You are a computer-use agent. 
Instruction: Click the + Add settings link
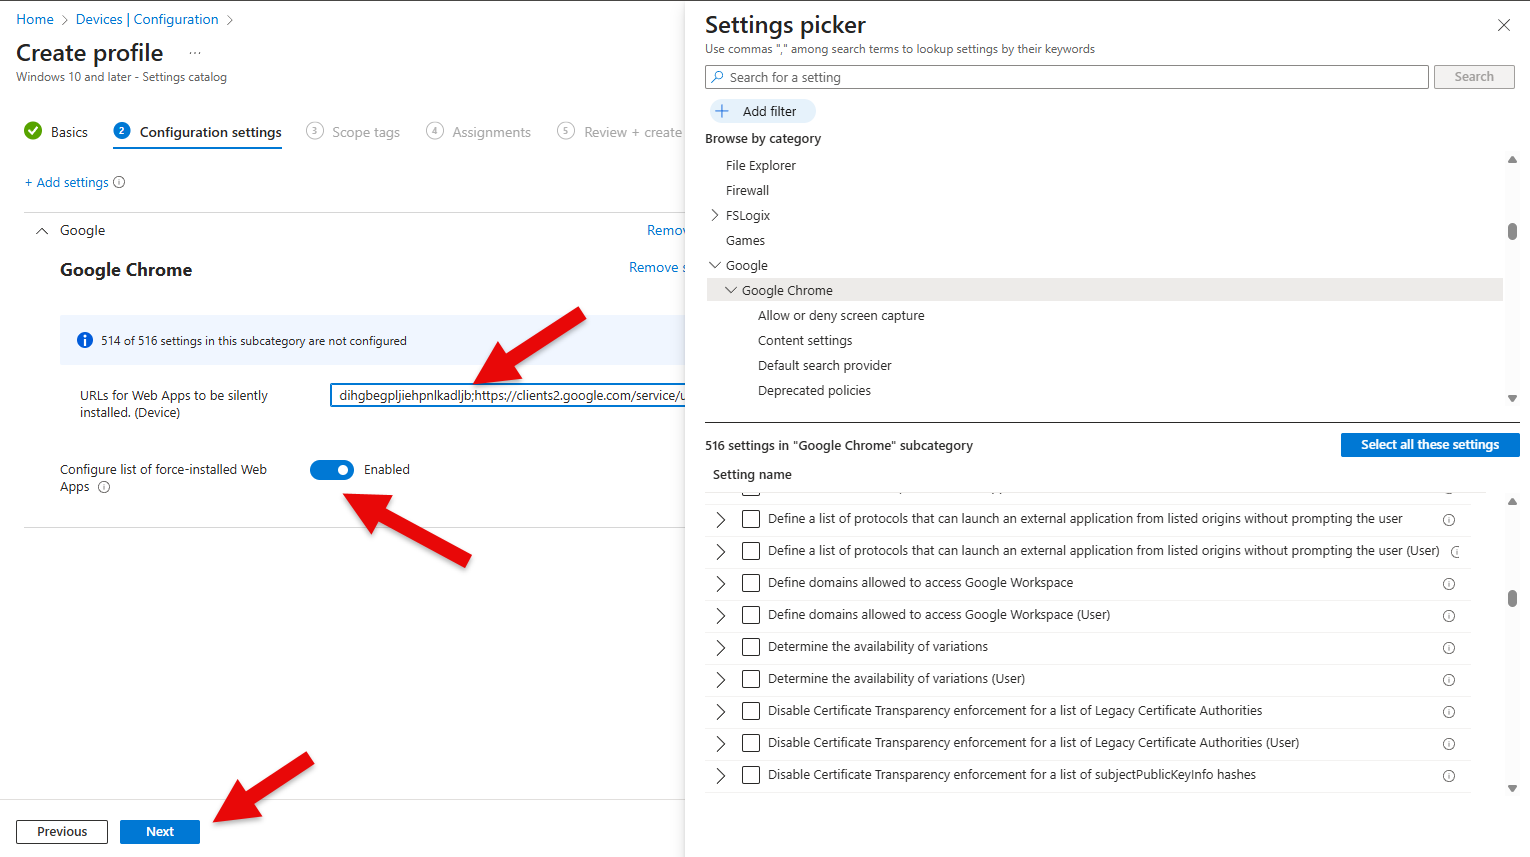coord(66,182)
